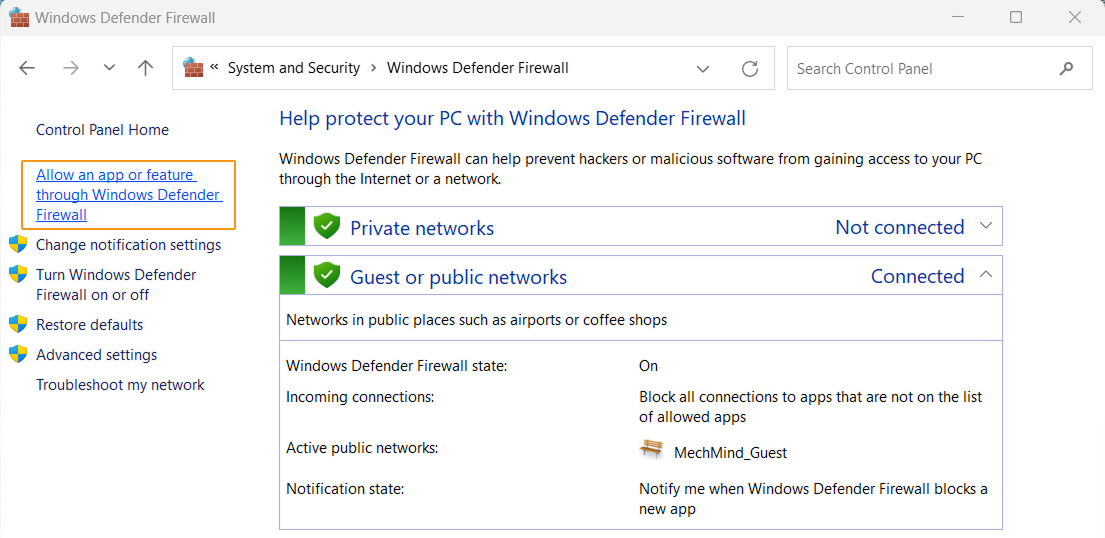Open the address bar history dropdown

pos(704,69)
